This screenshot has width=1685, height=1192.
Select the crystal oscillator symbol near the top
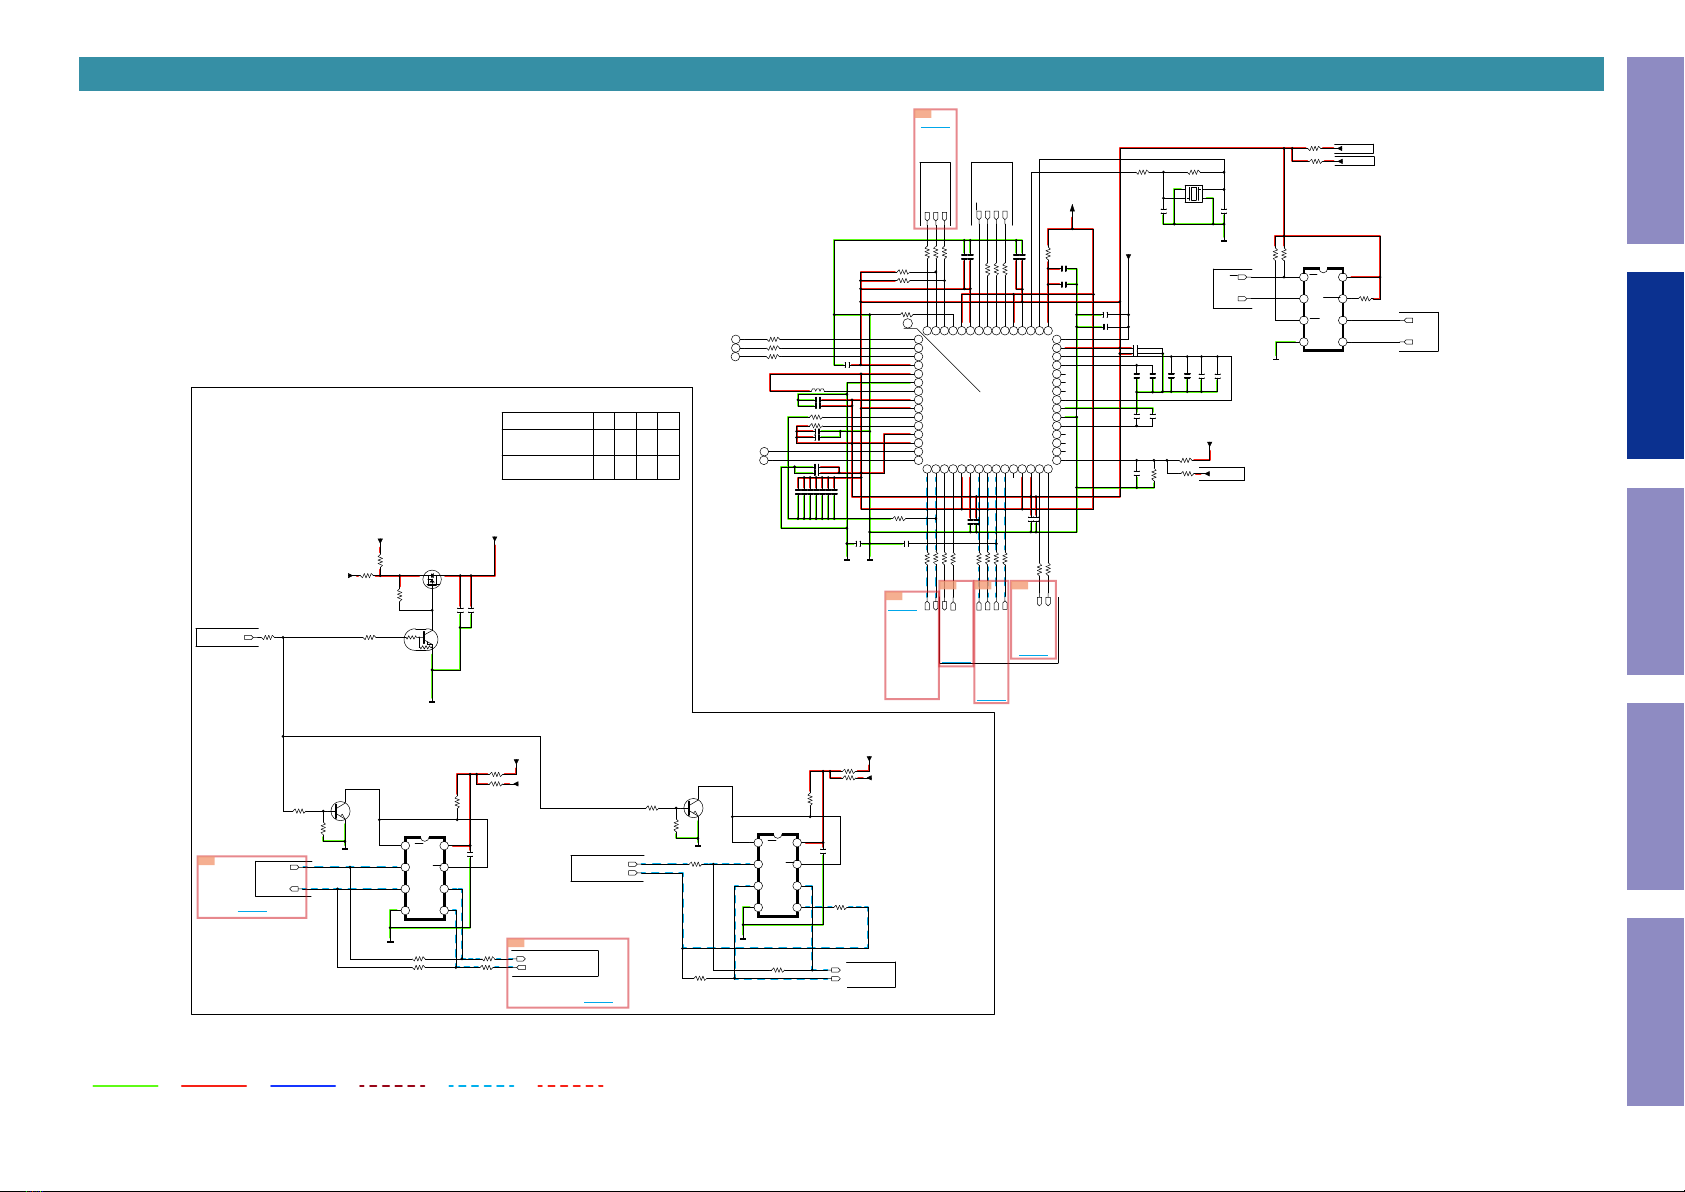tap(1194, 194)
